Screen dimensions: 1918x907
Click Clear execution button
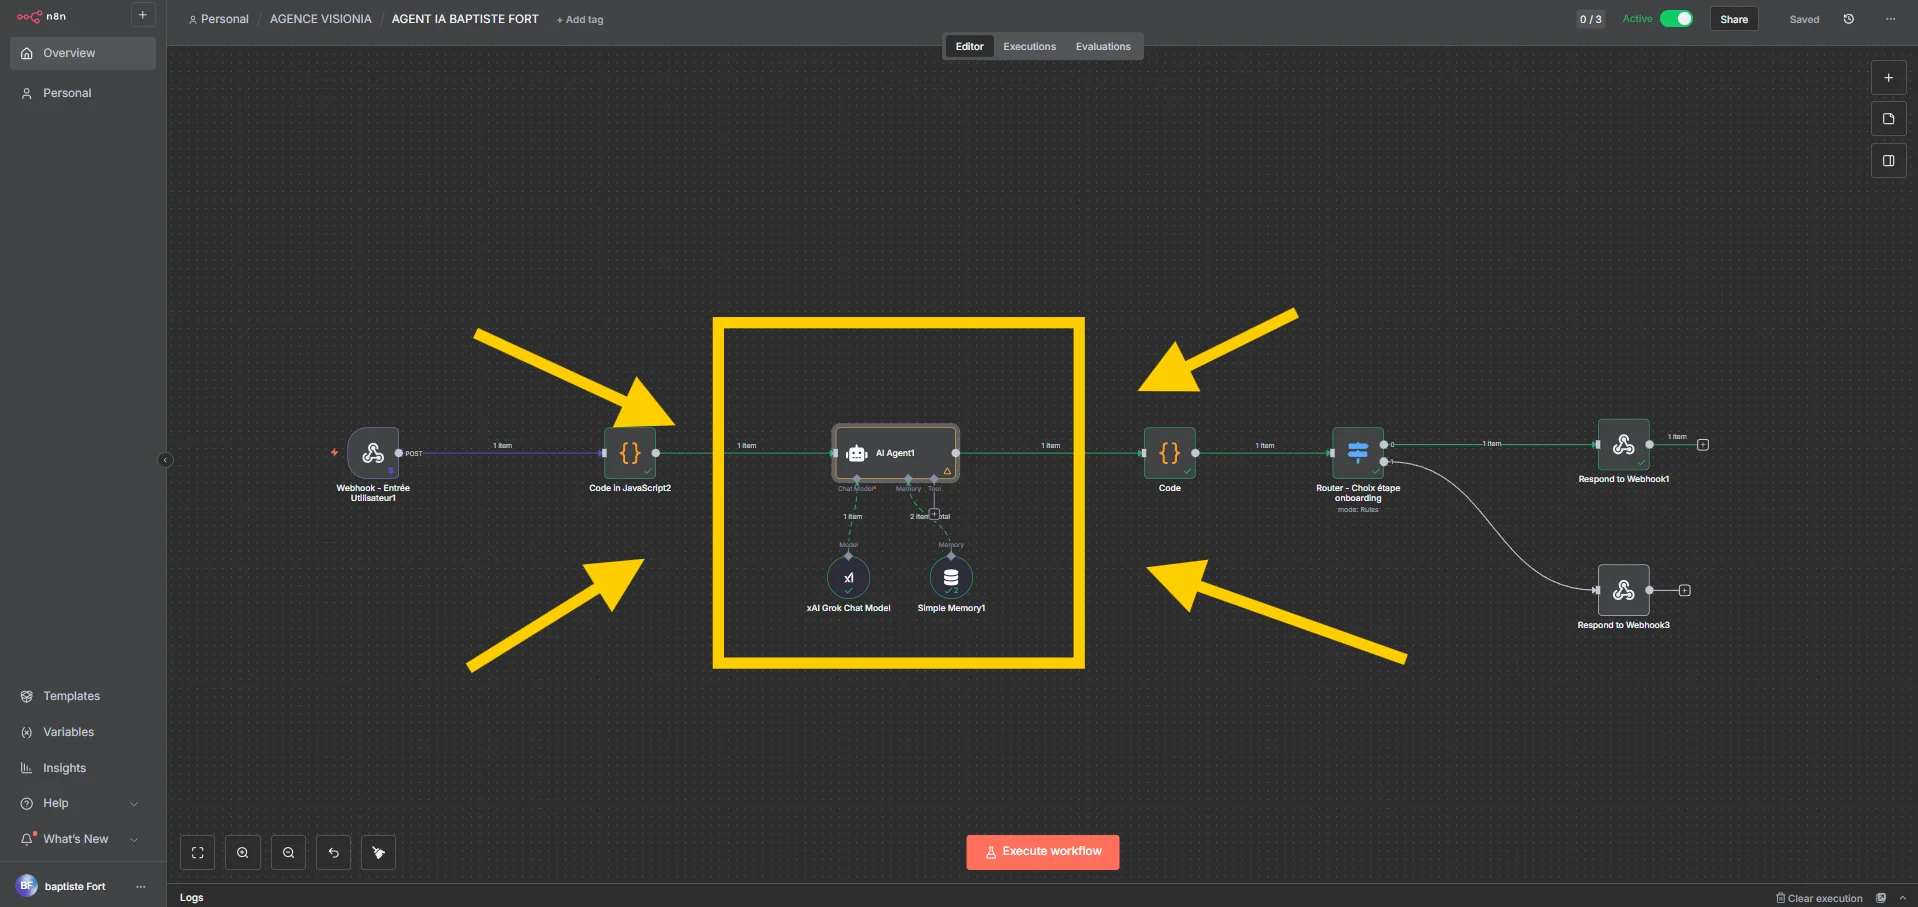pyautogui.click(x=1819, y=898)
